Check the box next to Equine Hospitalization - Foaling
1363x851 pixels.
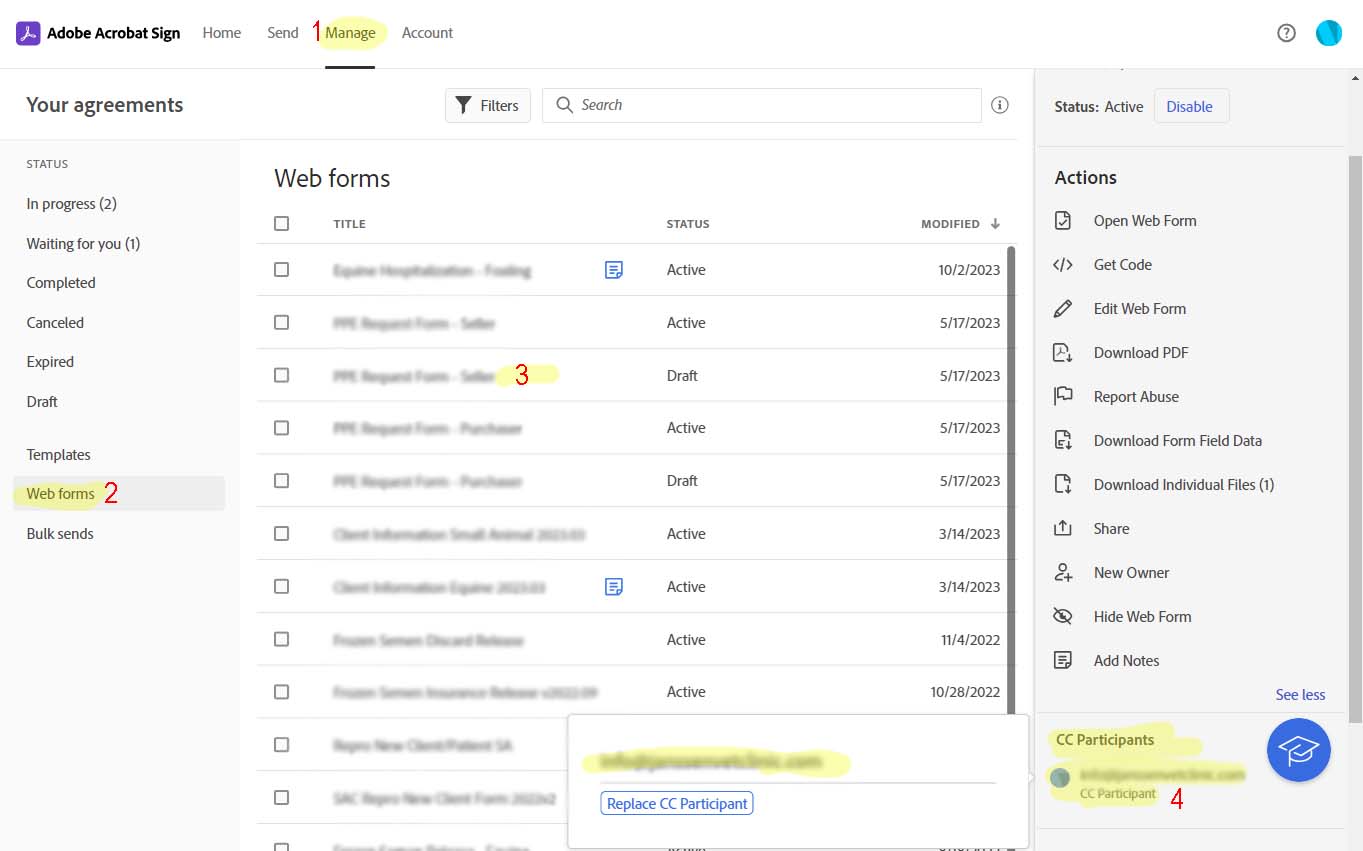pyautogui.click(x=281, y=269)
